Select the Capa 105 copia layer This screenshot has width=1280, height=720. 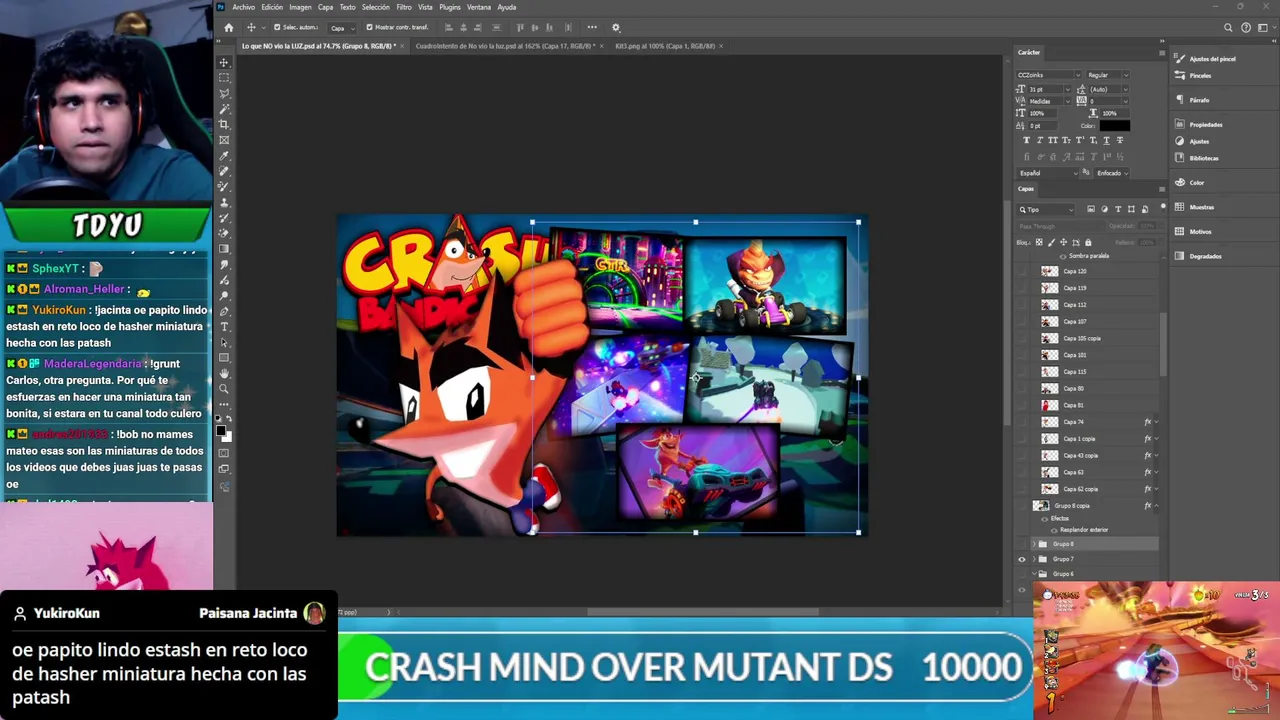1081,338
